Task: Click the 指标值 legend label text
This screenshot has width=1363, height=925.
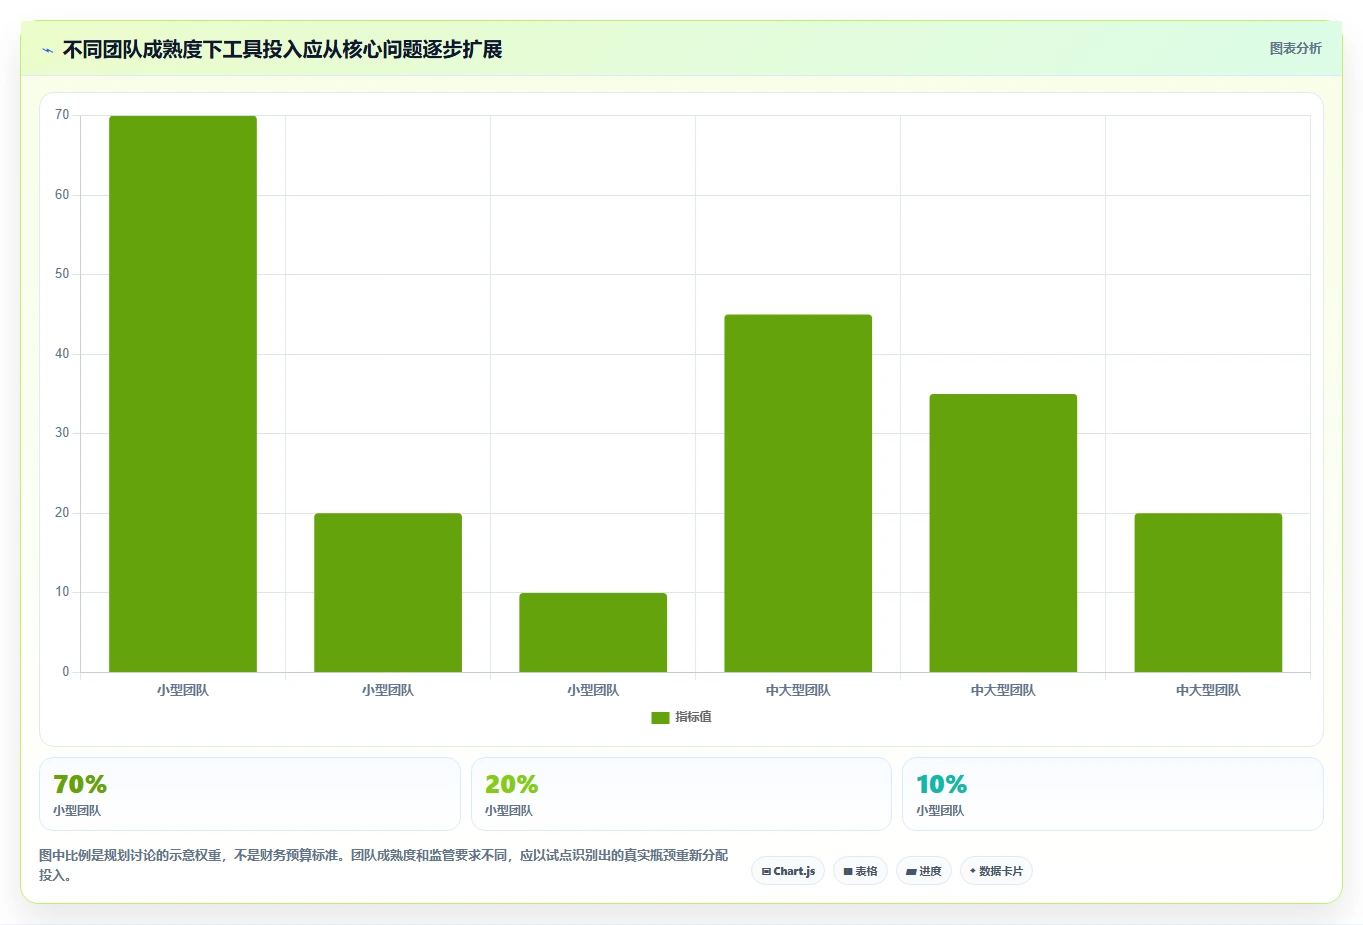Action: click(x=693, y=717)
